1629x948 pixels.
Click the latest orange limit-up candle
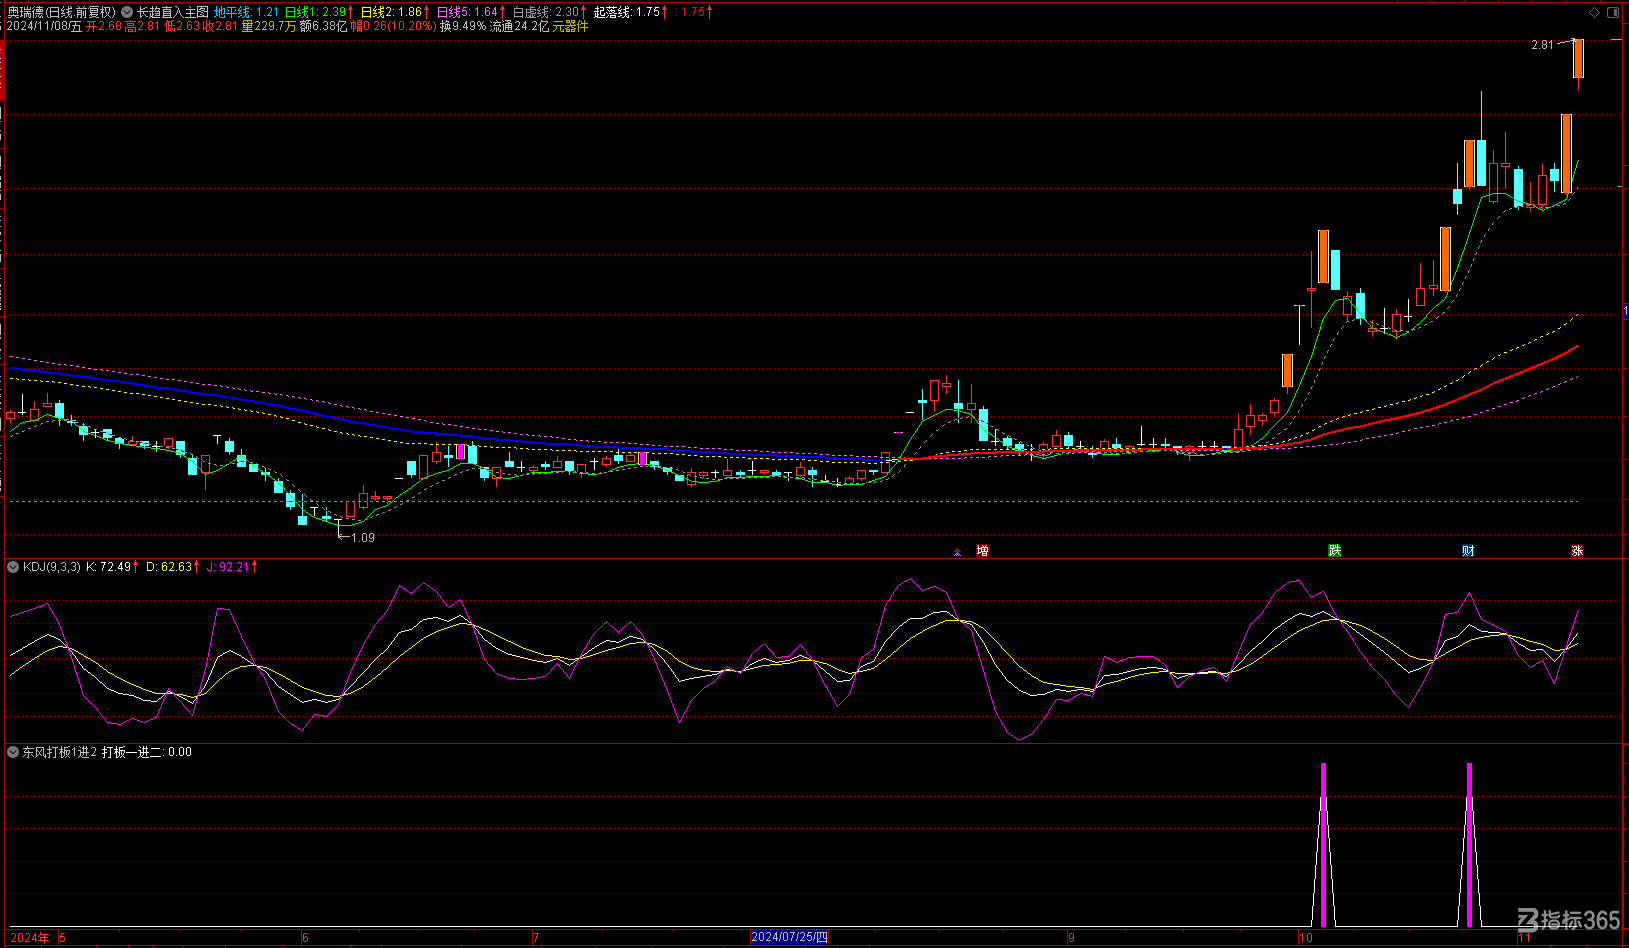1578,58
